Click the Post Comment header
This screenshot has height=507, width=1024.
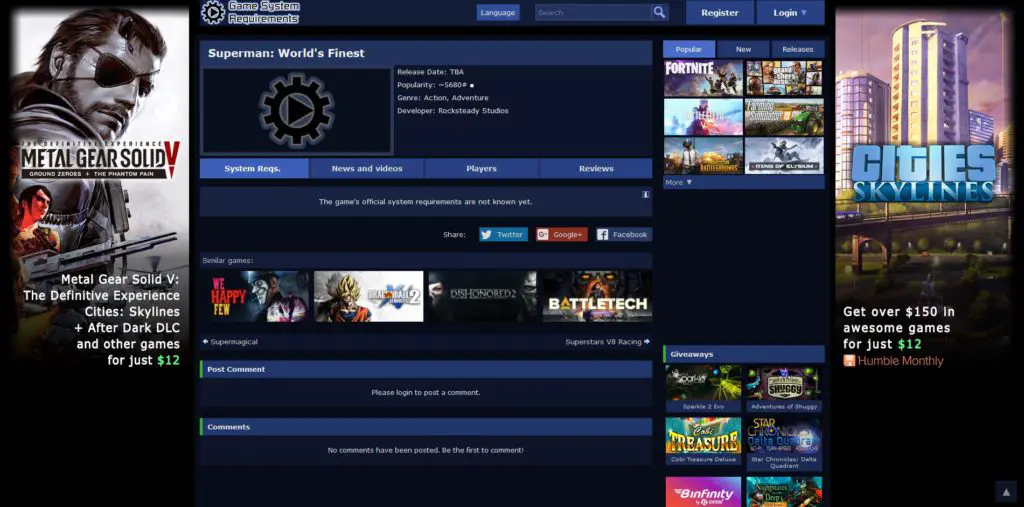(x=426, y=369)
